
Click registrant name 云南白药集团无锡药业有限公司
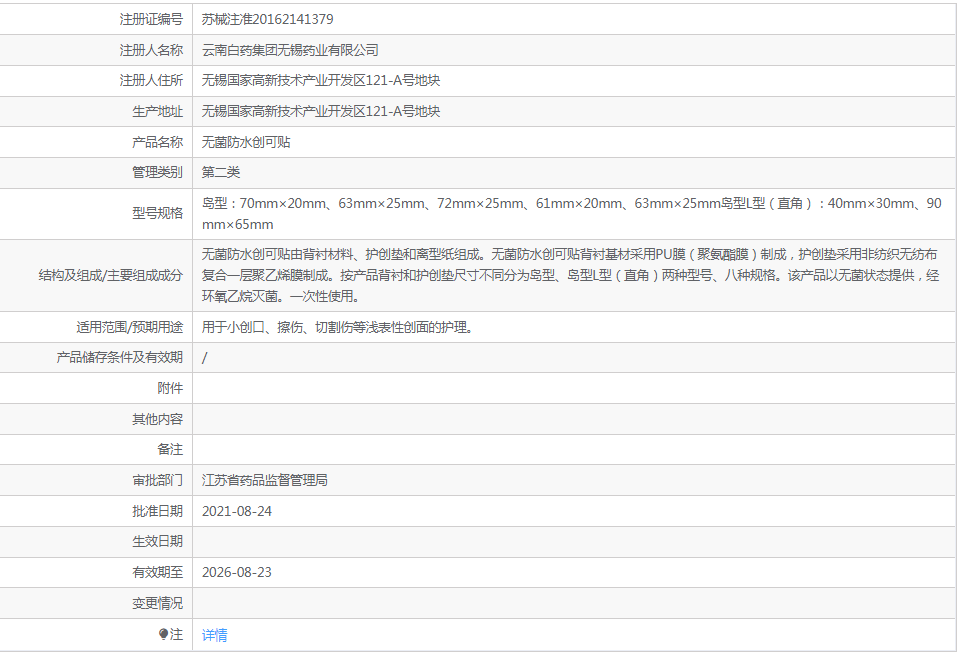[290, 50]
